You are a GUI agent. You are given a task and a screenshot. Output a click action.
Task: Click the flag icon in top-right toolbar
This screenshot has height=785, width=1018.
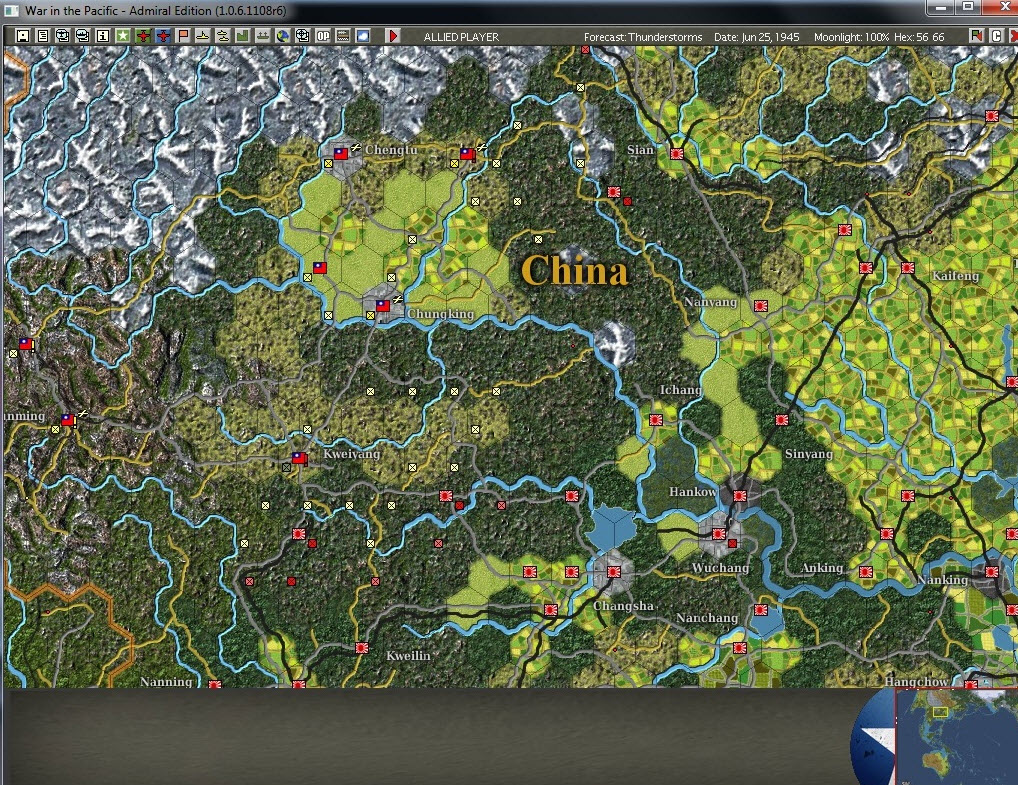click(x=976, y=36)
